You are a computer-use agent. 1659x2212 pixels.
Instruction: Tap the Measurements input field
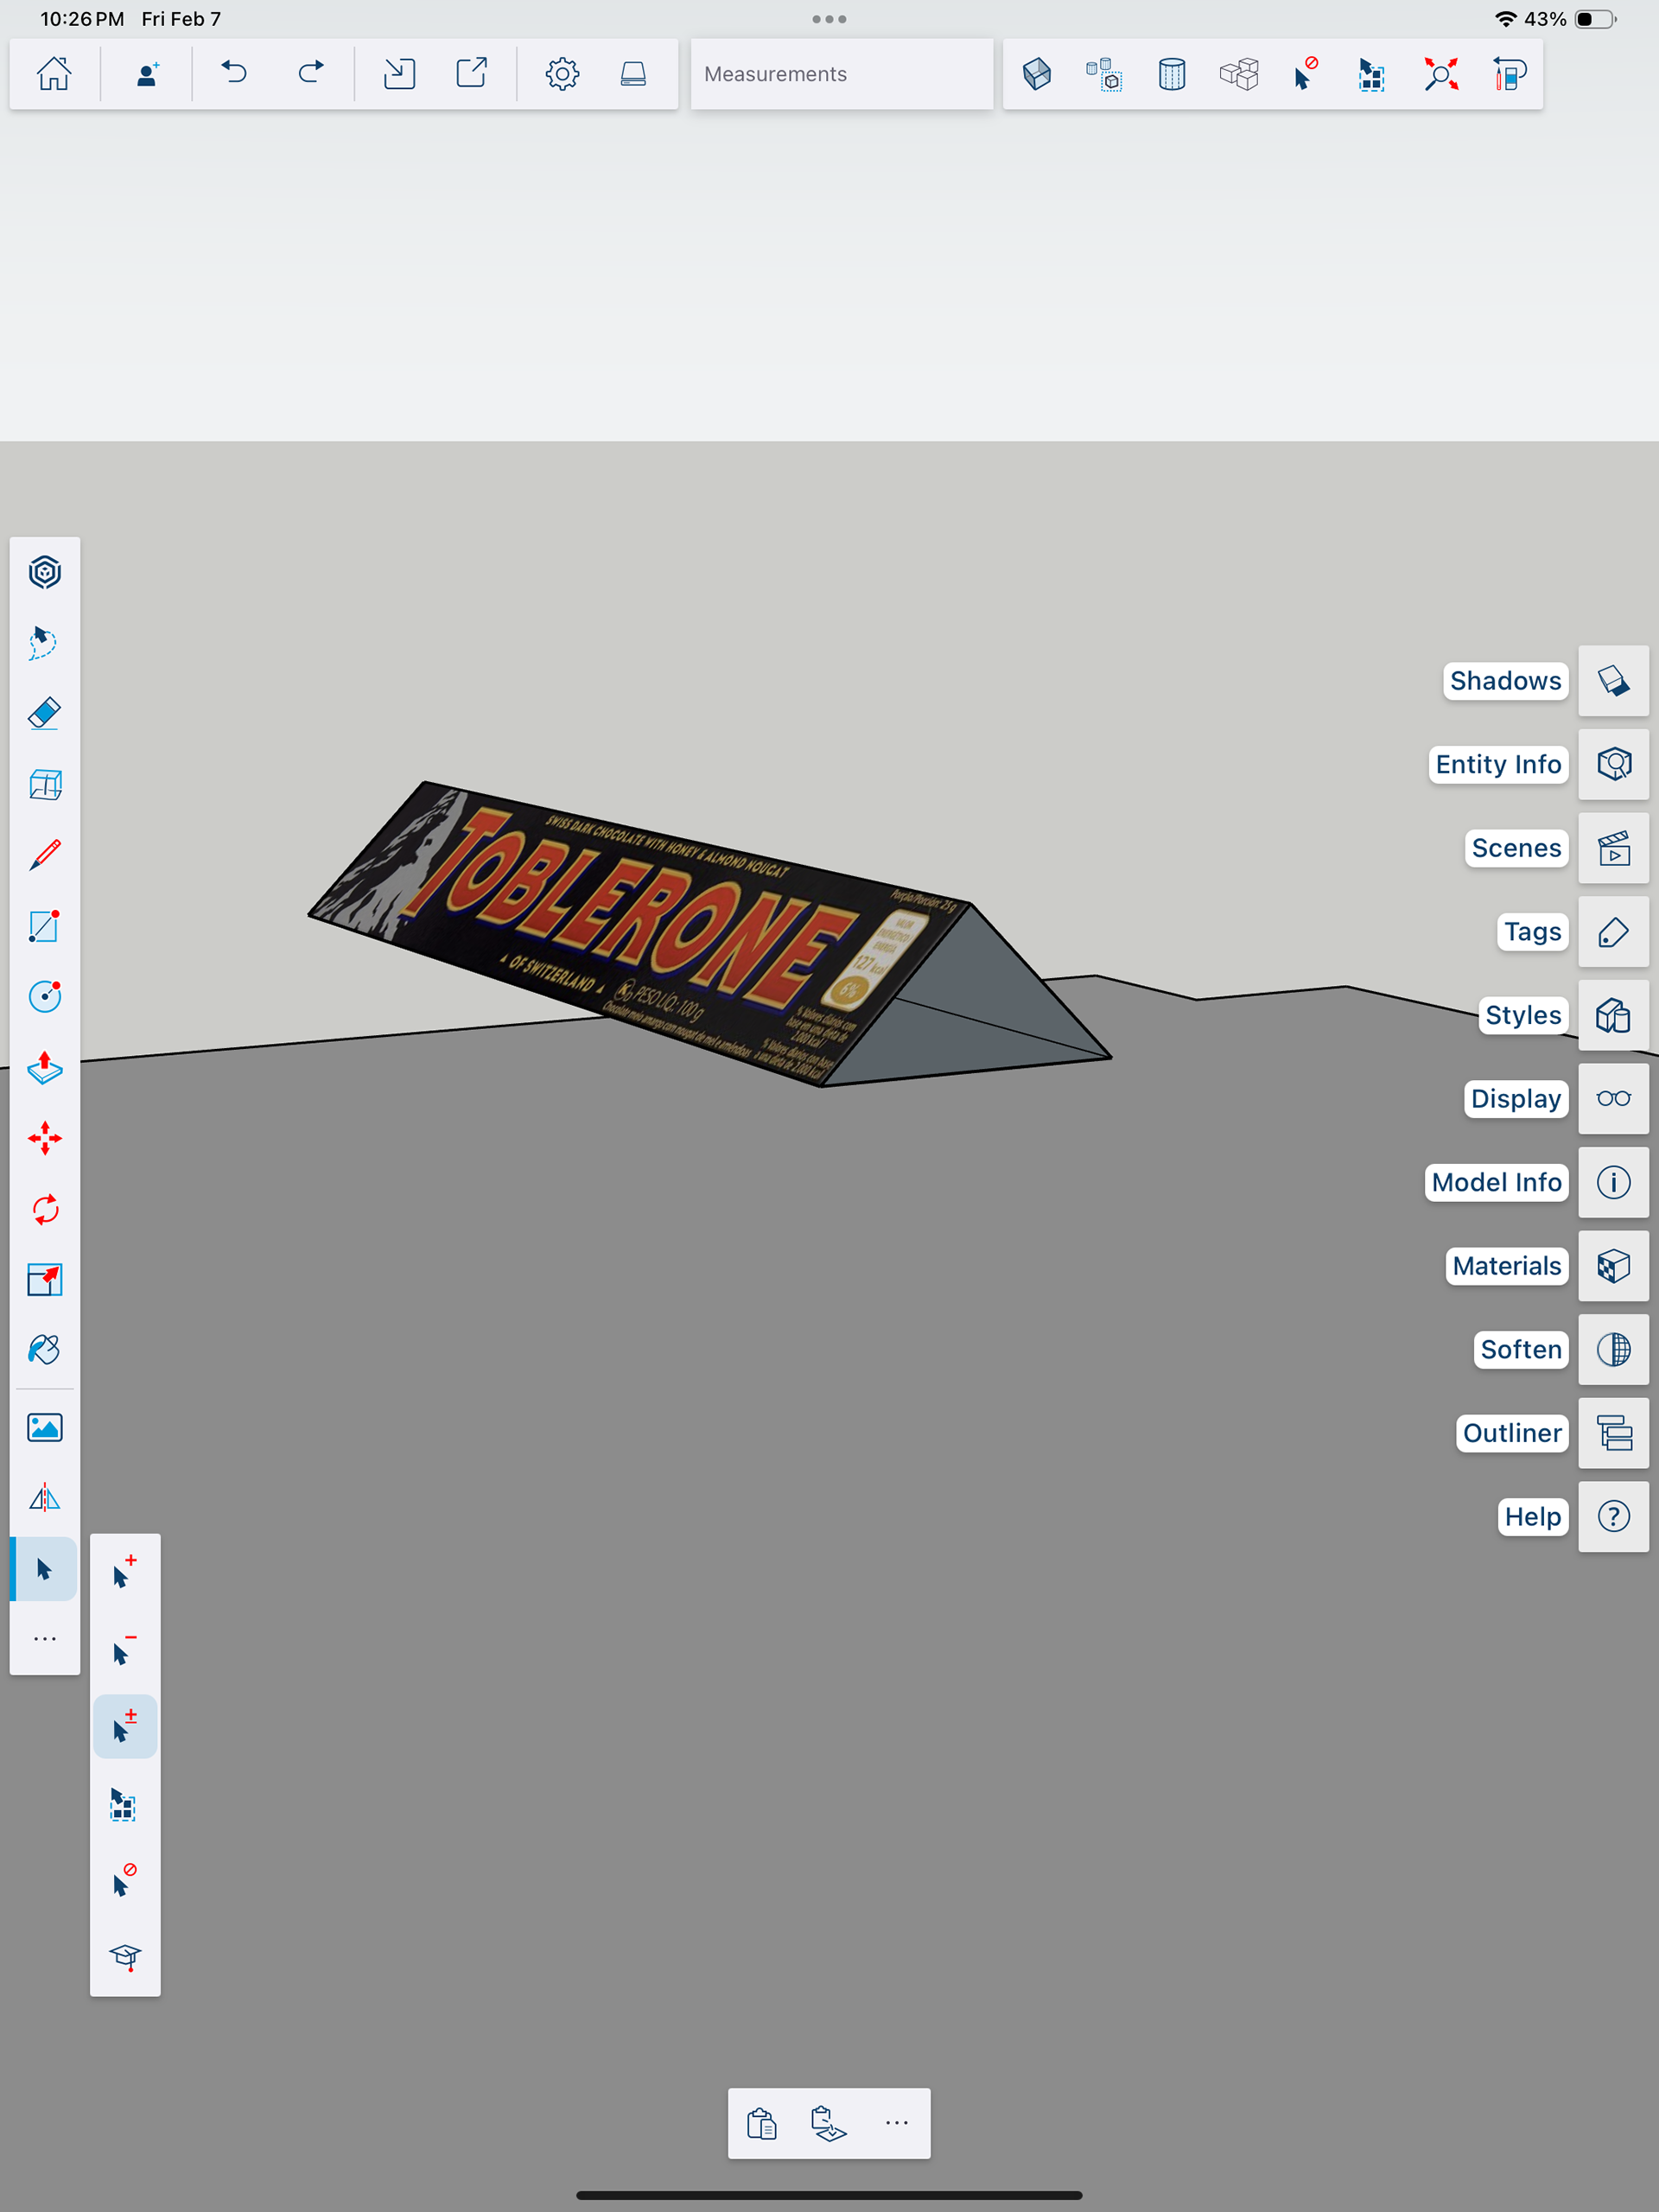841,74
